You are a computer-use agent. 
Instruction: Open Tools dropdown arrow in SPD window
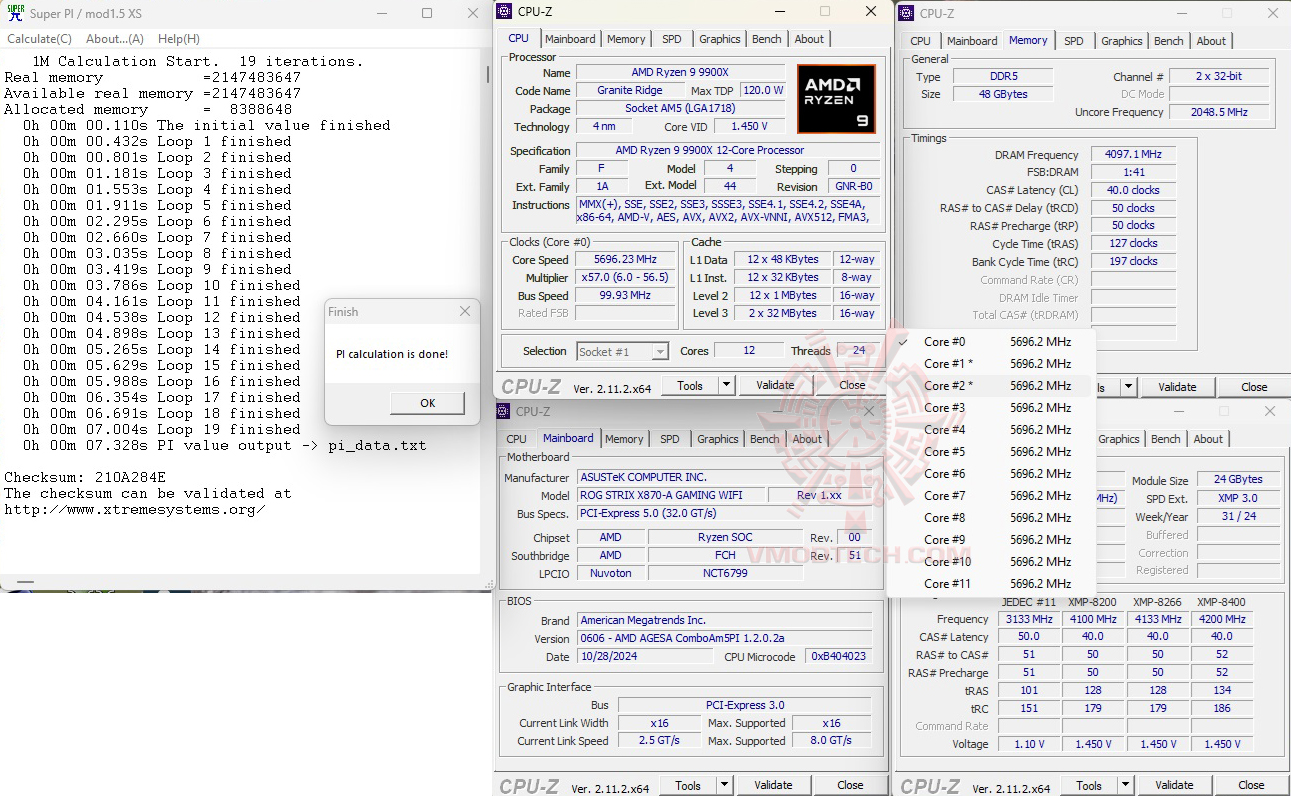[x=1125, y=785]
